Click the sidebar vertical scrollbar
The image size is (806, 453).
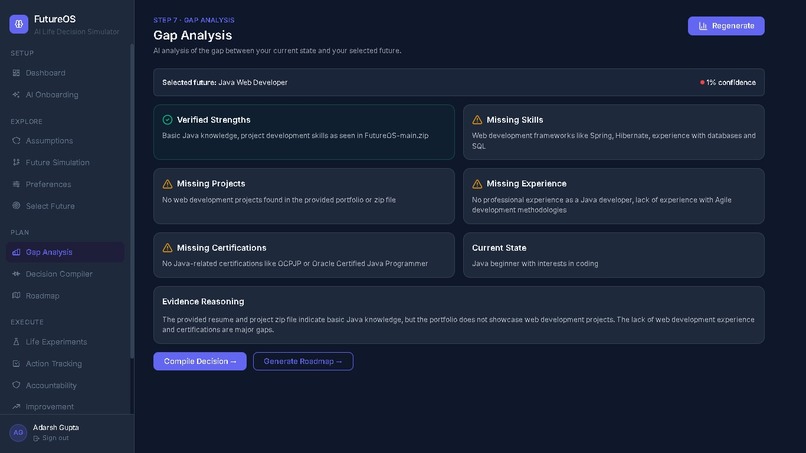132,201
